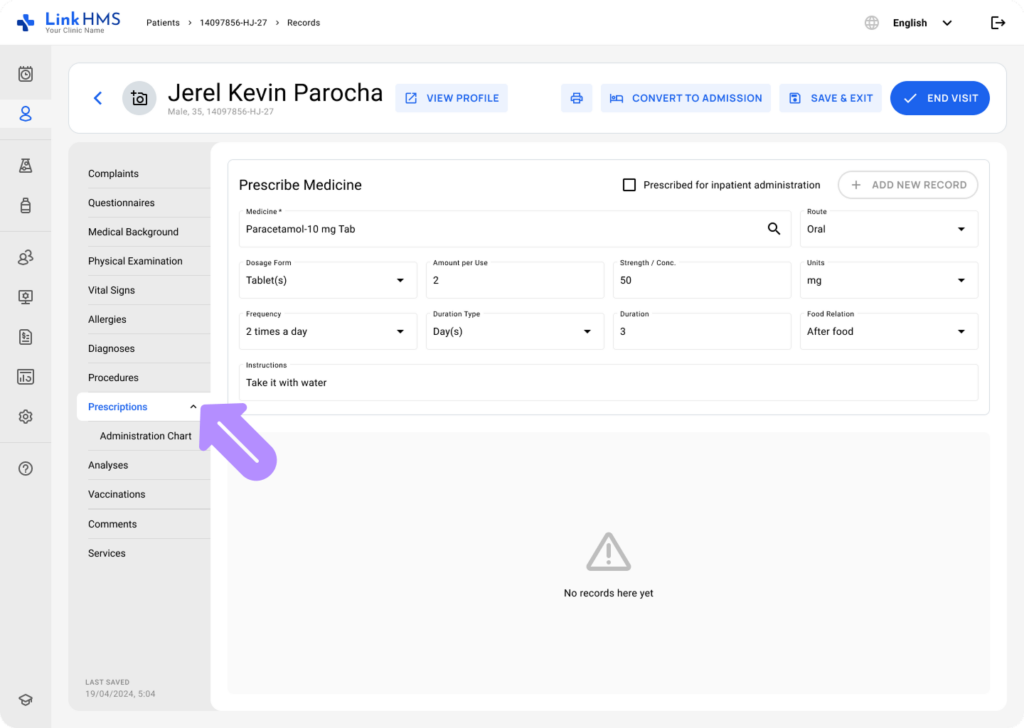Click the Instructions text field
The image size is (1024, 728).
click(x=608, y=383)
